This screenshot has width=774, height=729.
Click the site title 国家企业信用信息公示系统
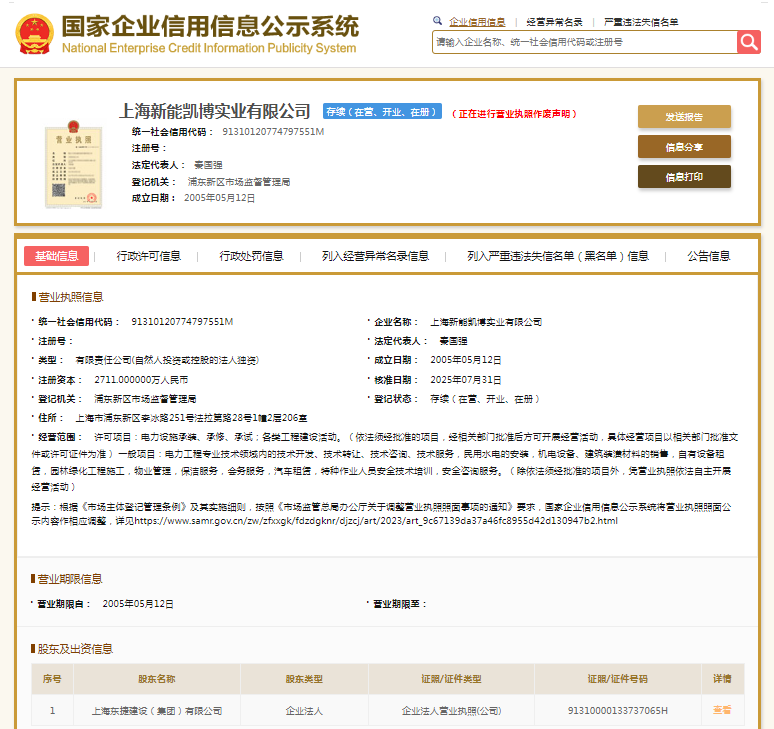[x=209, y=27]
